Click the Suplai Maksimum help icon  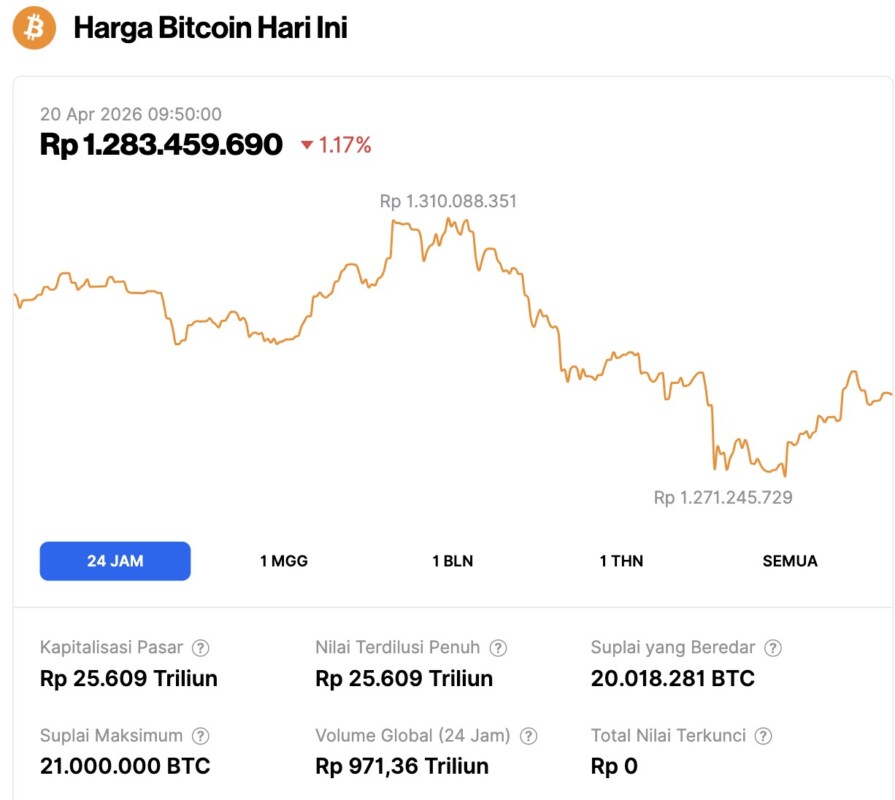(200, 736)
